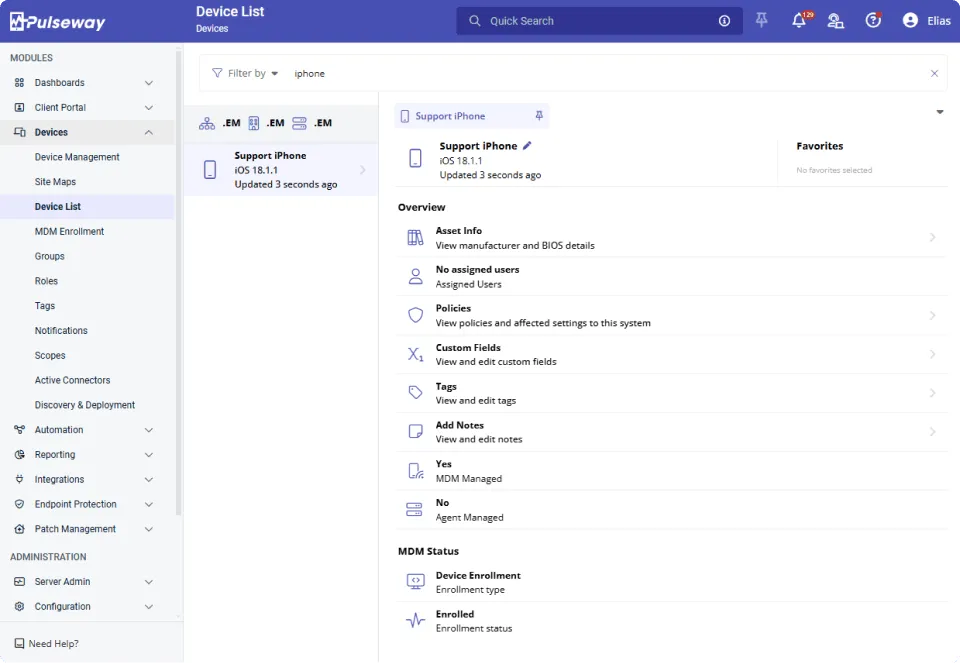This screenshot has height=663, width=960.
Task: Focus the Quick Search field
Action: pos(600,21)
